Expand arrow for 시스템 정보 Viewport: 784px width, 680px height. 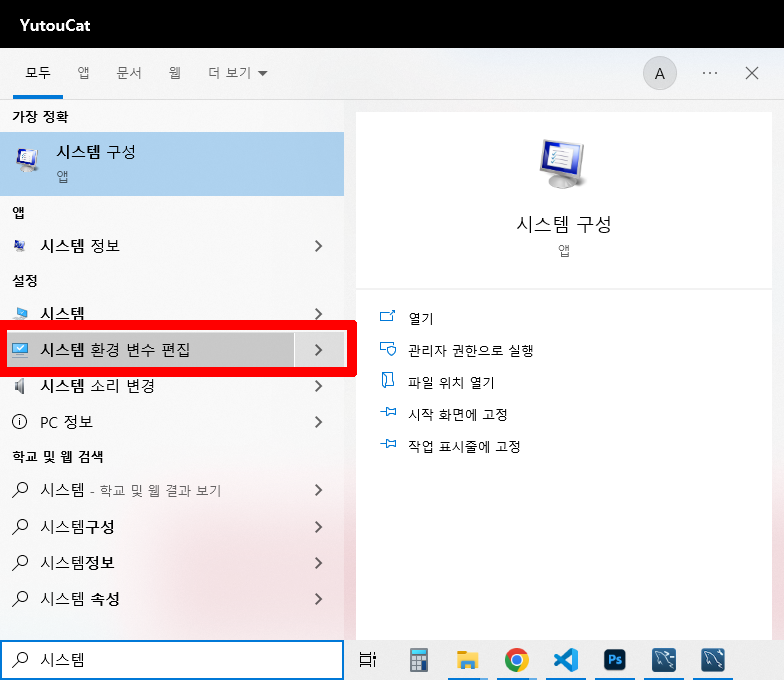[x=318, y=246]
